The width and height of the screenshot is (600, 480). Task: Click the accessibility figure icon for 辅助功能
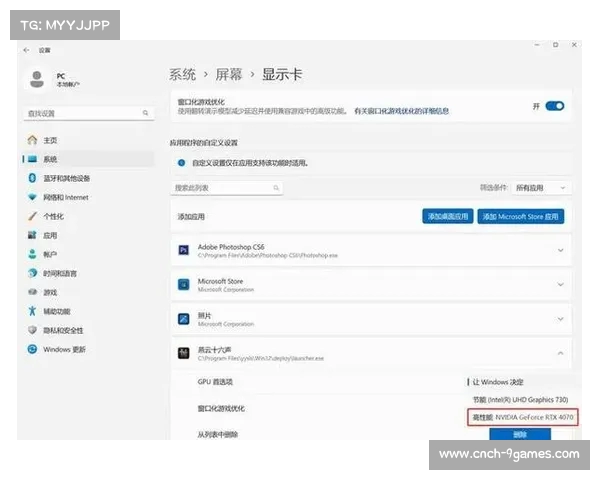pos(33,311)
